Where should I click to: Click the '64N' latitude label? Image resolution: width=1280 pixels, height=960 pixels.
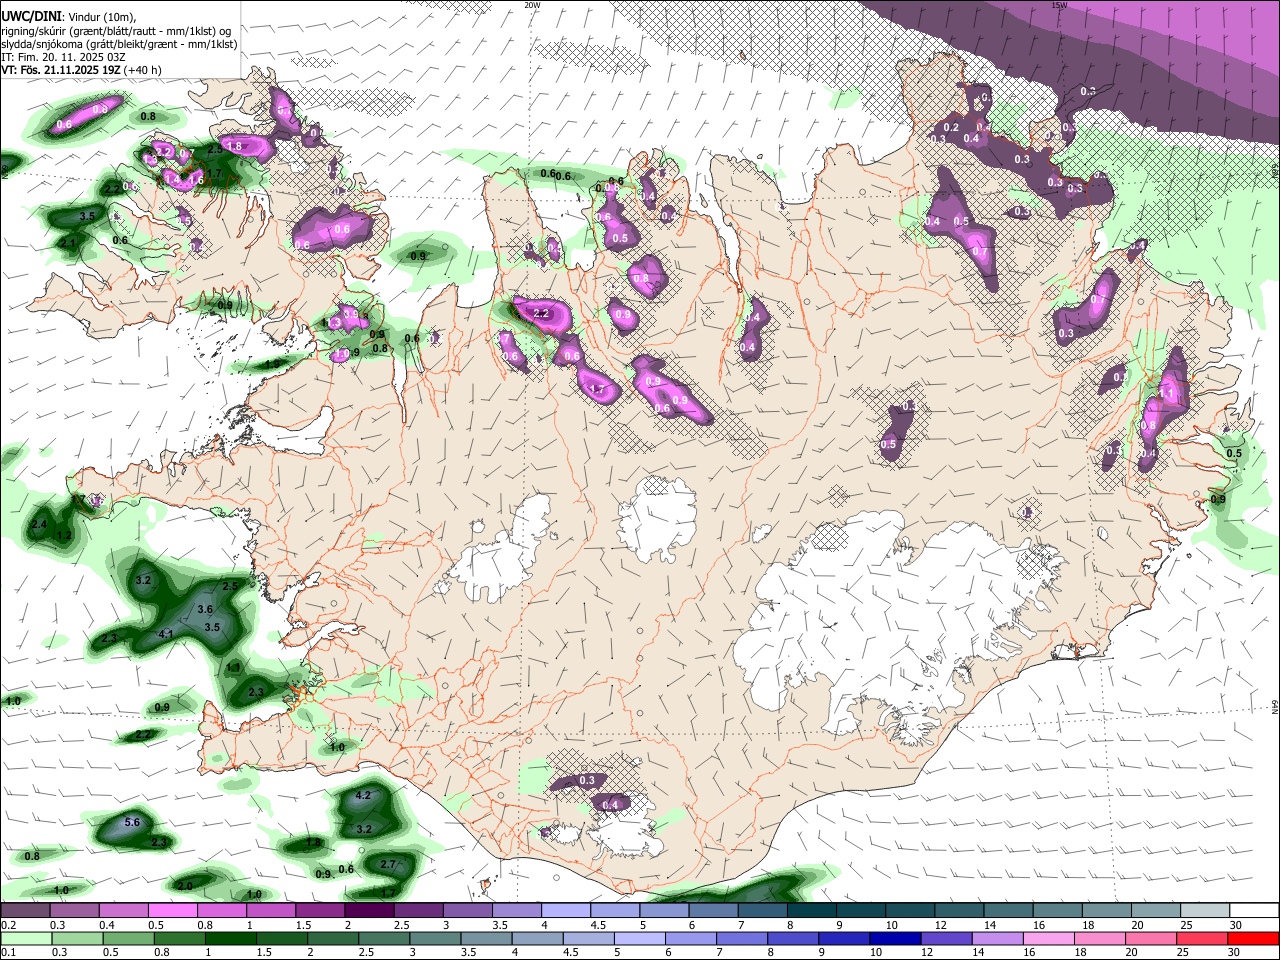click(1275, 706)
